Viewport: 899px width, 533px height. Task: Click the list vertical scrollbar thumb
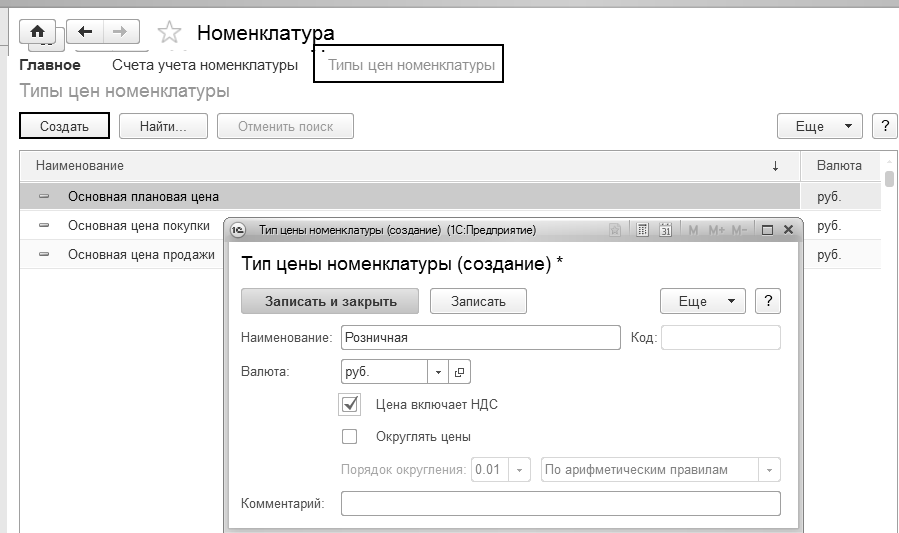889,179
